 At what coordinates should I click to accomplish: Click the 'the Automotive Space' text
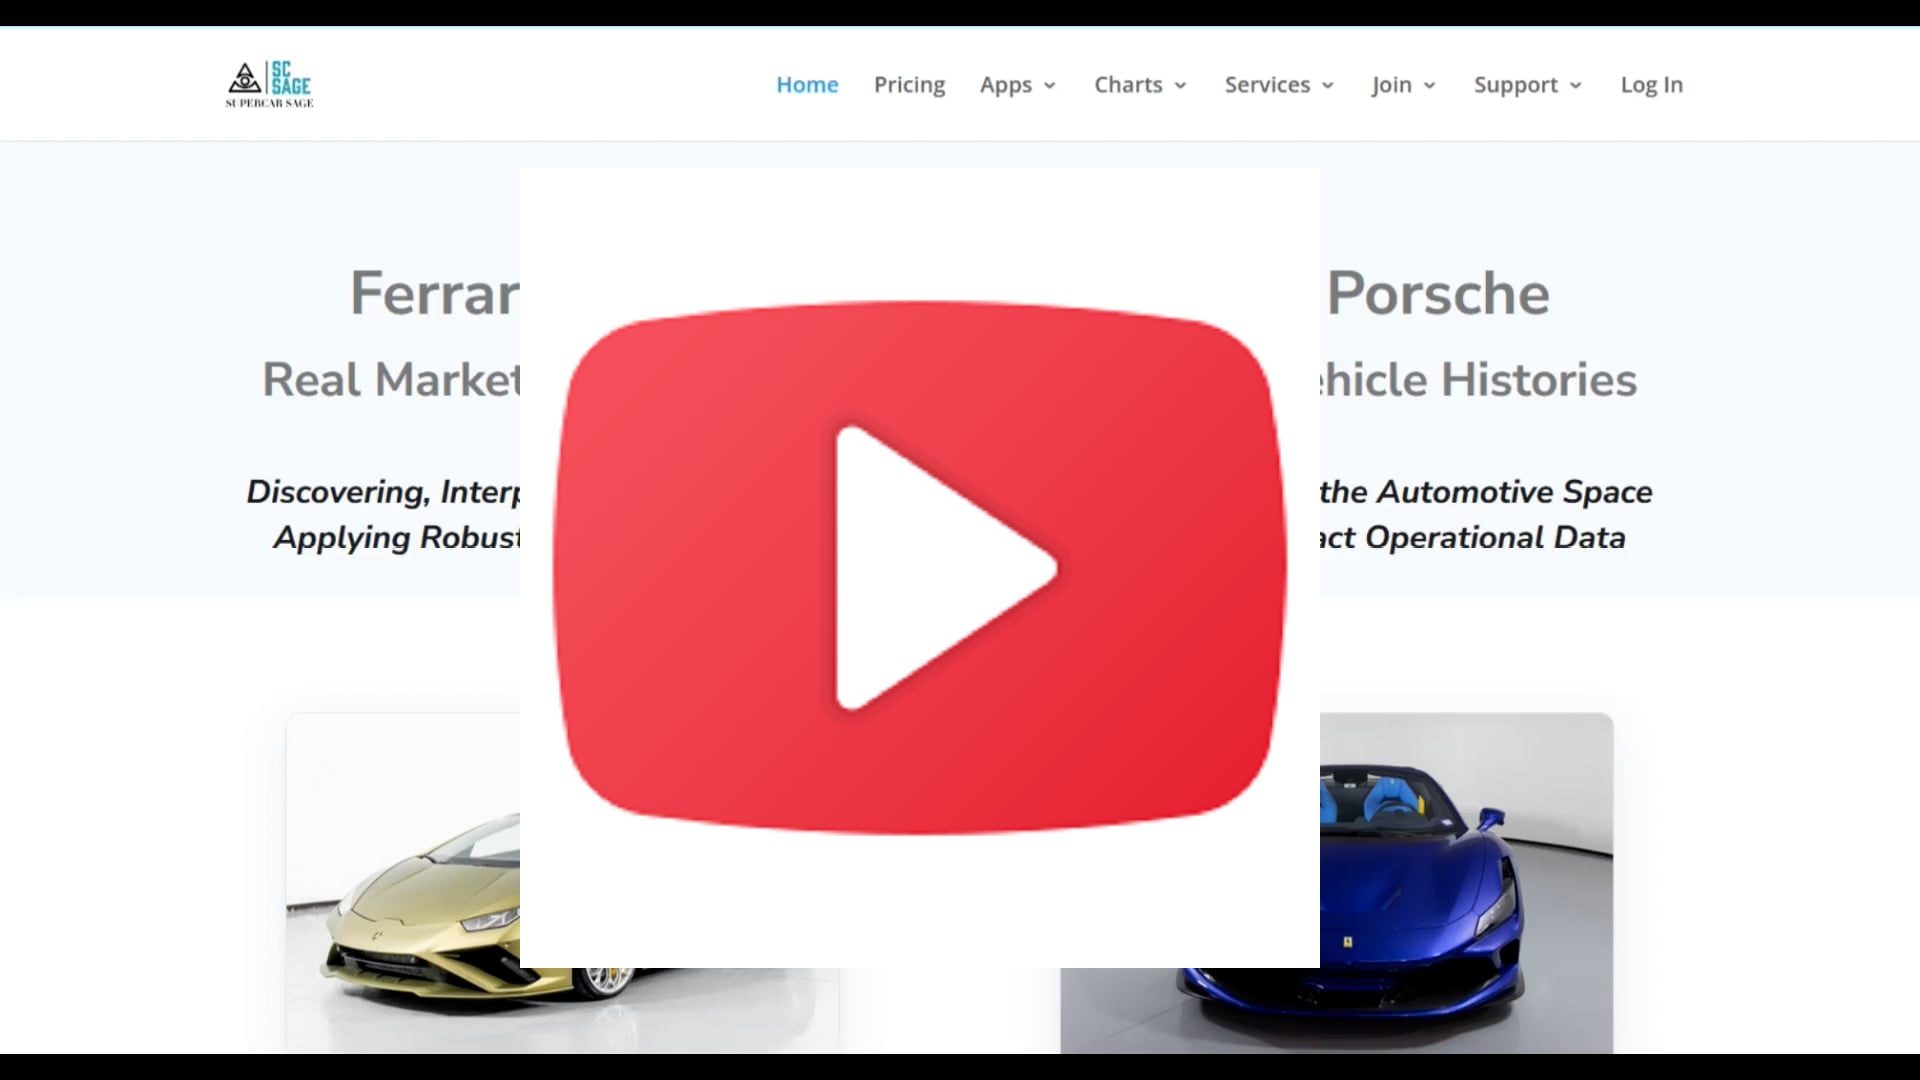click(x=1486, y=491)
